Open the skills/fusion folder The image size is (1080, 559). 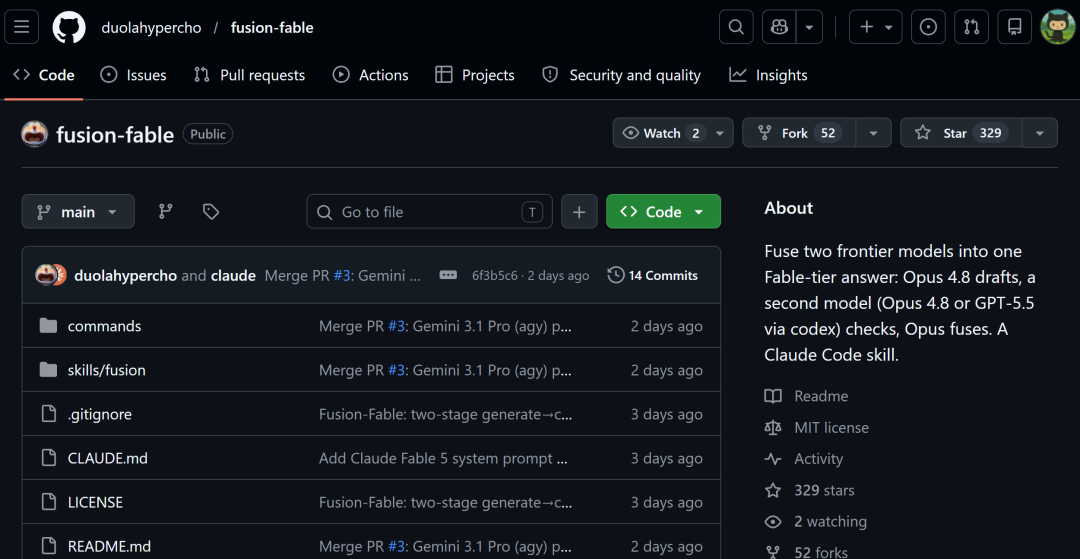(106, 370)
